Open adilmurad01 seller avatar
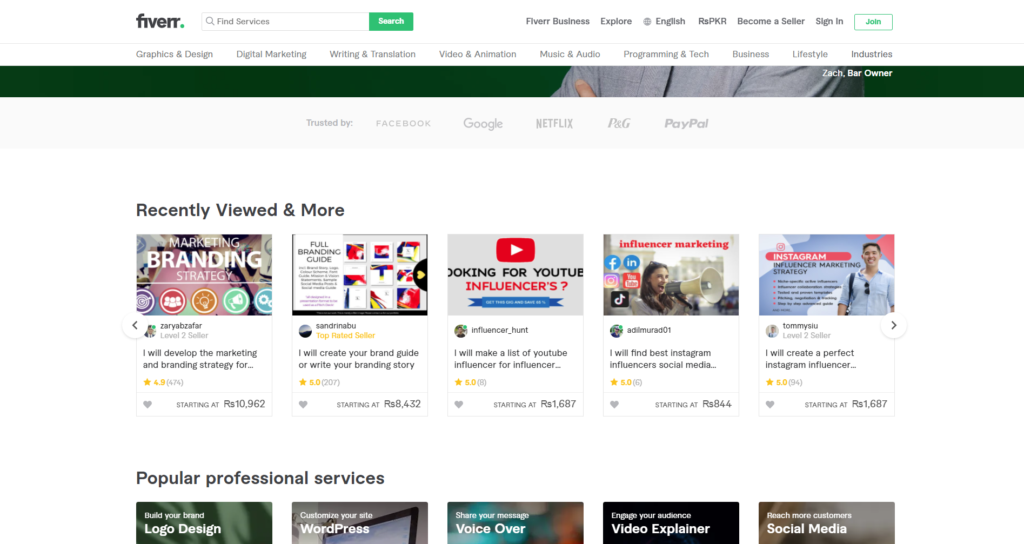The image size is (1024, 544). pyautogui.click(x=616, y=331)
